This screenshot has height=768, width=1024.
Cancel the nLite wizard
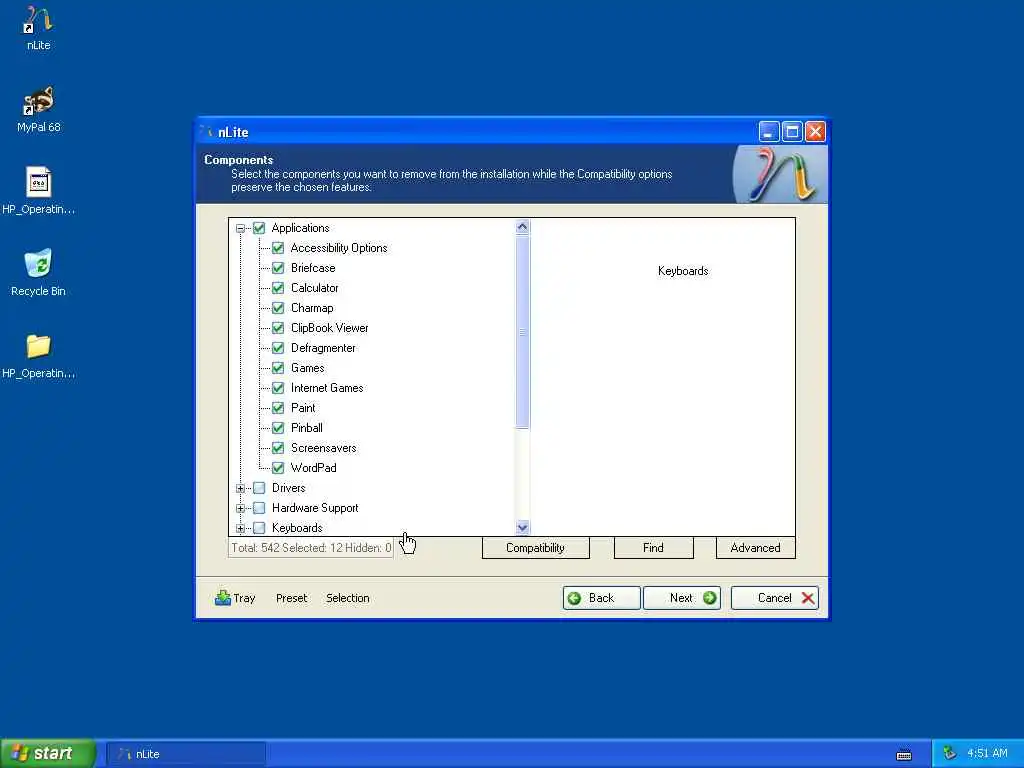point(775,598)
